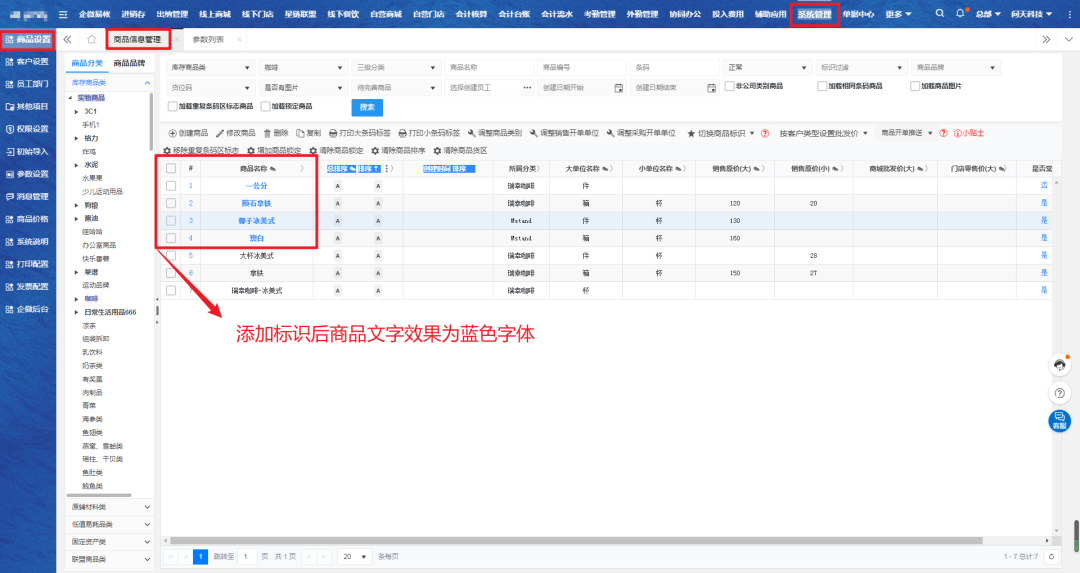The height and width of the screenshot is (573, 1080).
Task: Click the 创建商品 plus icon
Action: click(x=171, y=133)
